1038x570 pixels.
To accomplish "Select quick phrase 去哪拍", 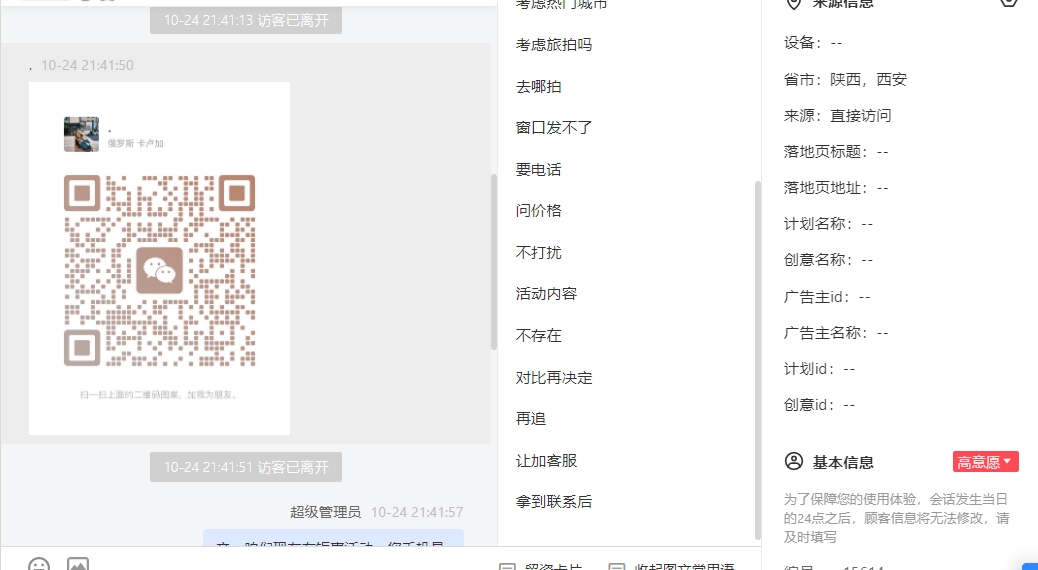I will coord(538,87).
